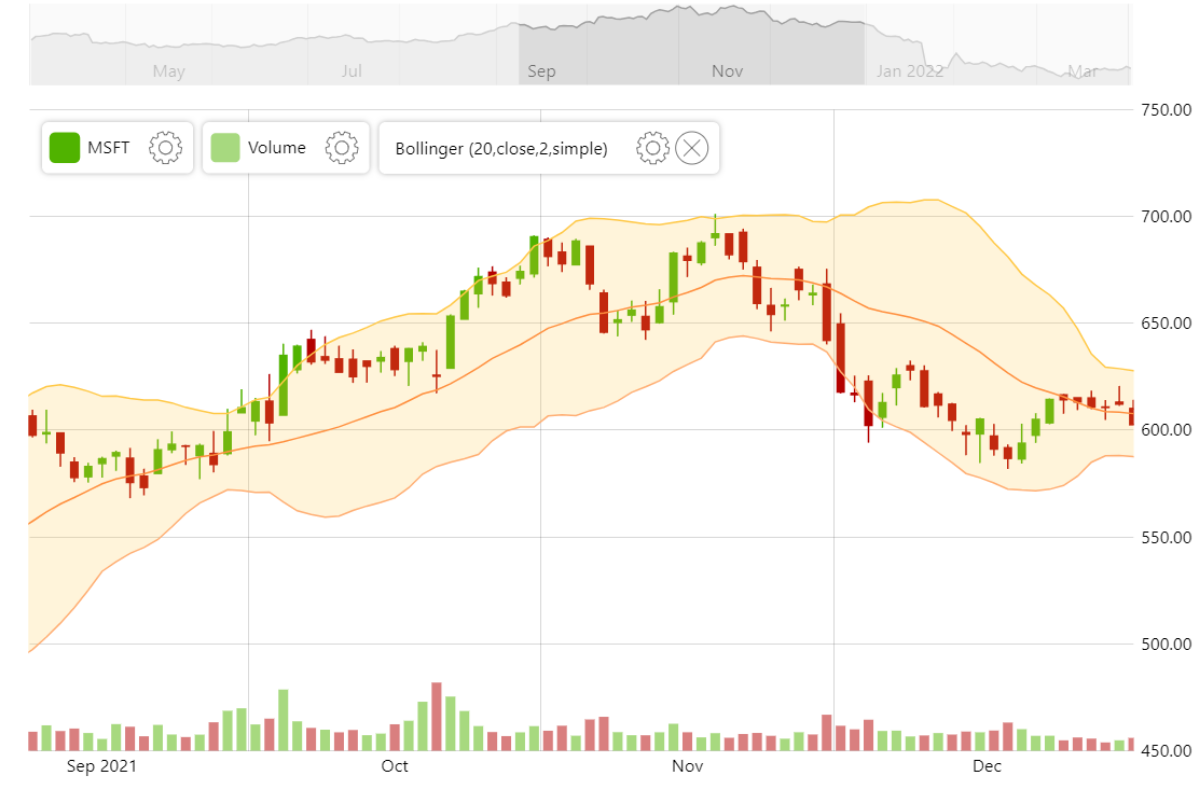The width and height of the screenshot is (1200, 800).
Task: Select the MSFT legend label
Action: [109, 148]
